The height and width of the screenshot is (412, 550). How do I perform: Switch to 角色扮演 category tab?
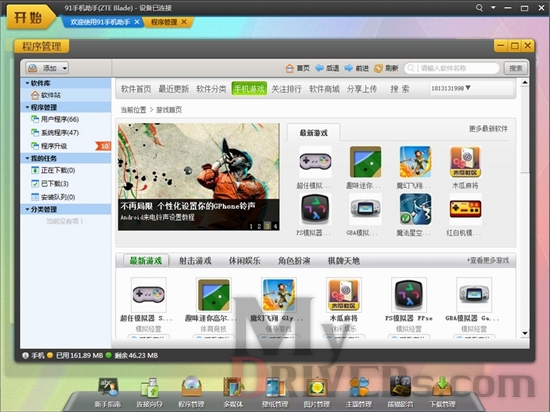[294, 261]
